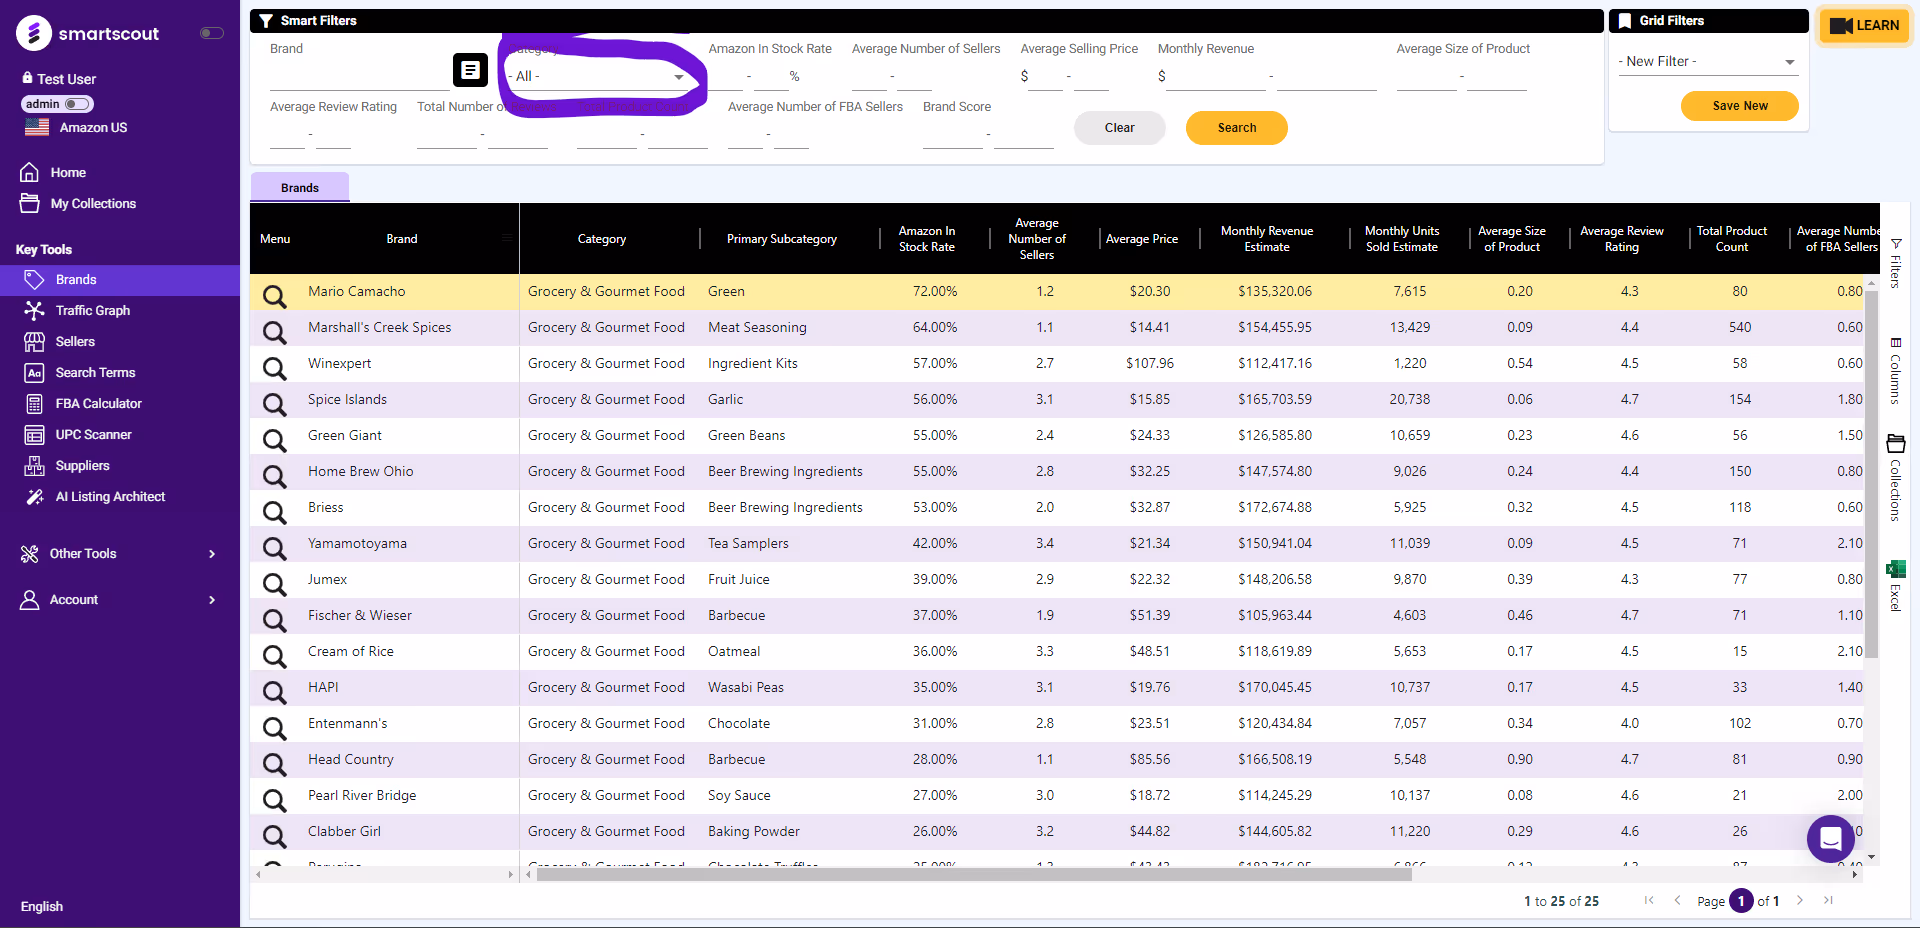Toggle the sidebar theme switch

point(211,33)
